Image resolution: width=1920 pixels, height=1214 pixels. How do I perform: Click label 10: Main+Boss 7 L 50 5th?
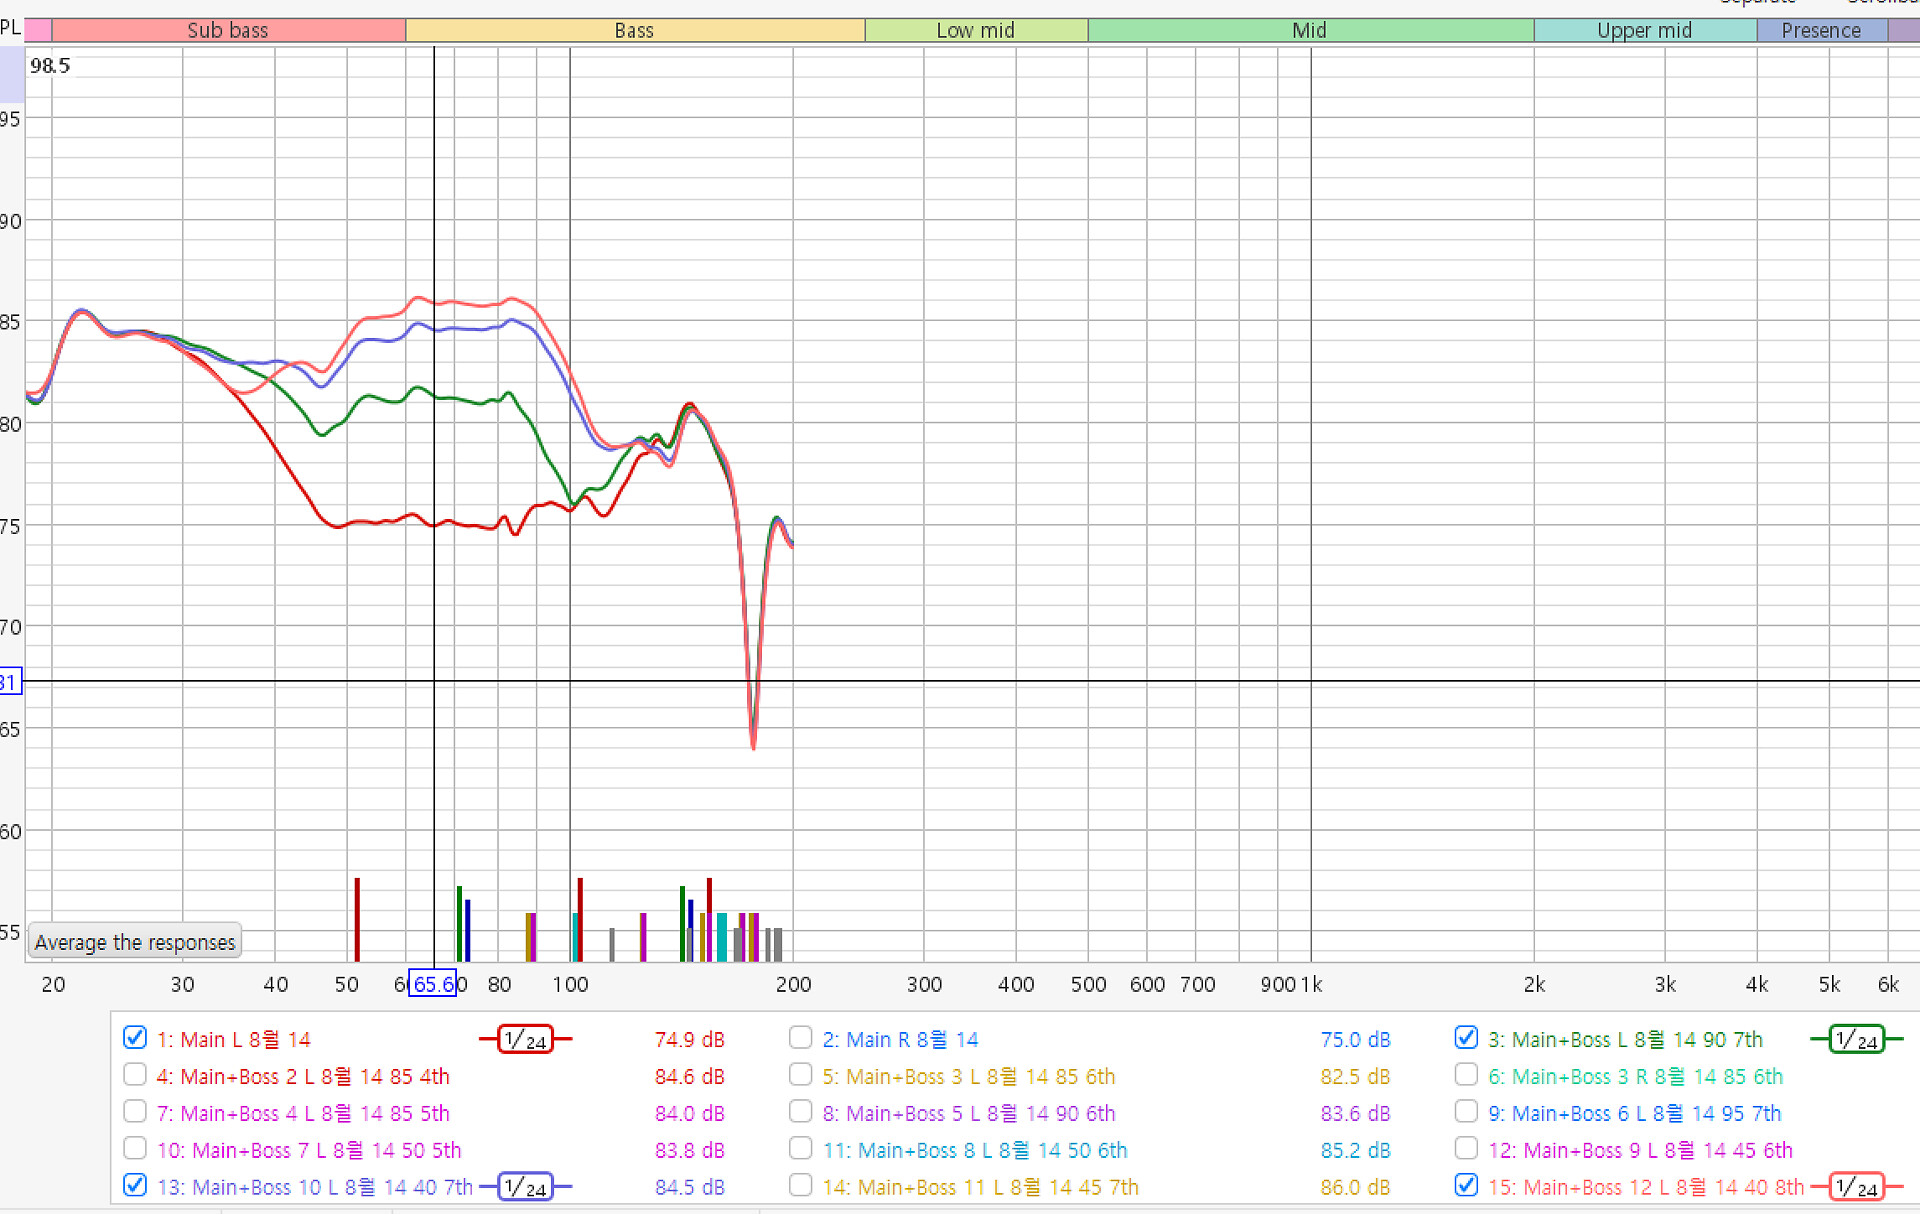point(309,1151)
